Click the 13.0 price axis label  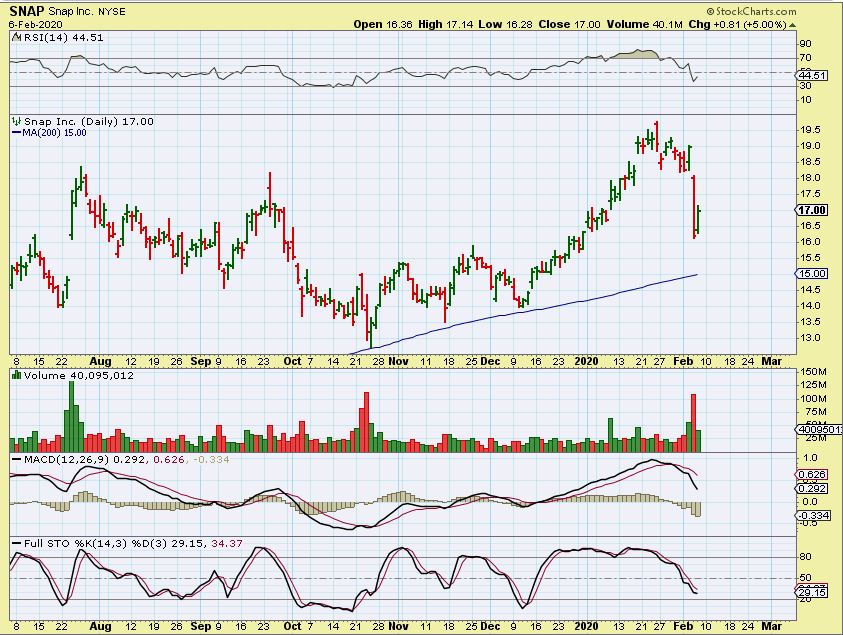[x=810, y=338]
